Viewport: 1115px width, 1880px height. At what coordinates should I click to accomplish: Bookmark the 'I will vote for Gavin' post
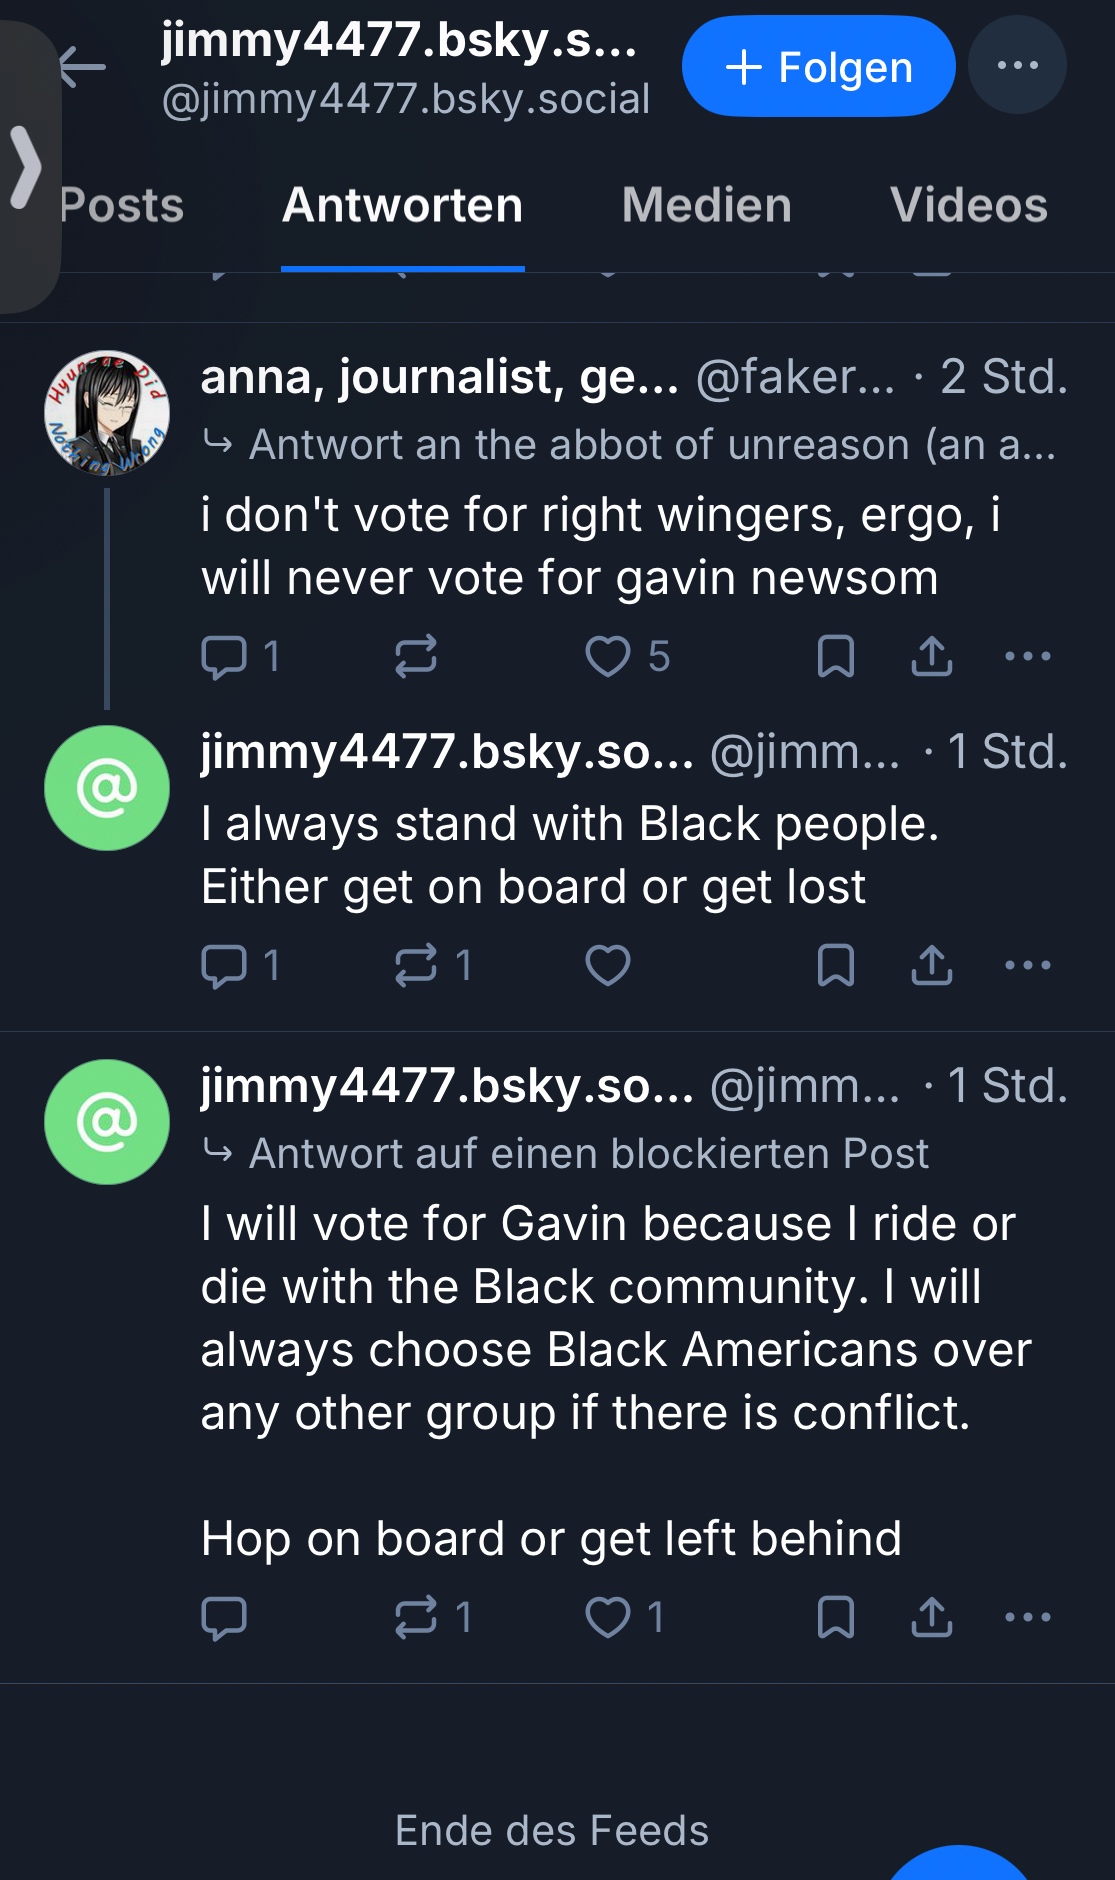tap(836, 1618)
